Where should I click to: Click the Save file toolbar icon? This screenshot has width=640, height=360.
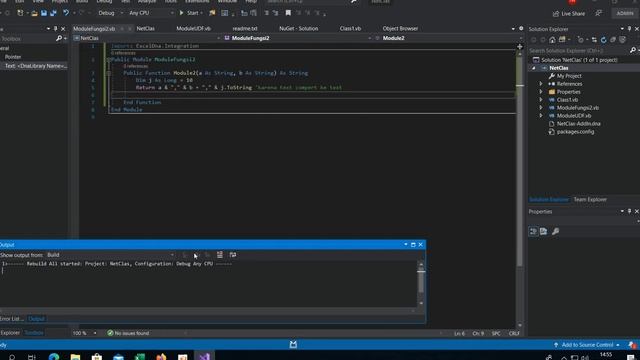click(44, 13)
